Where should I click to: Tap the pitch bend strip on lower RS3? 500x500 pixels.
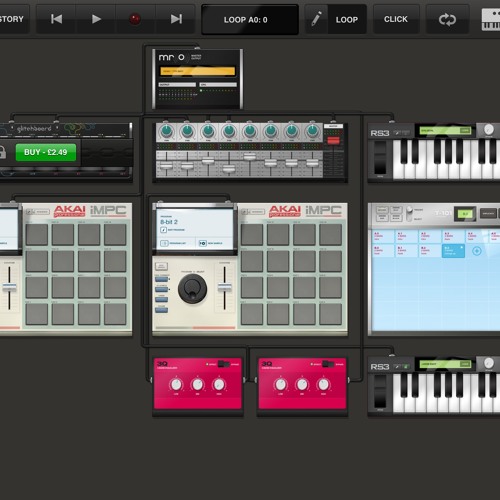tap(380, 391)
